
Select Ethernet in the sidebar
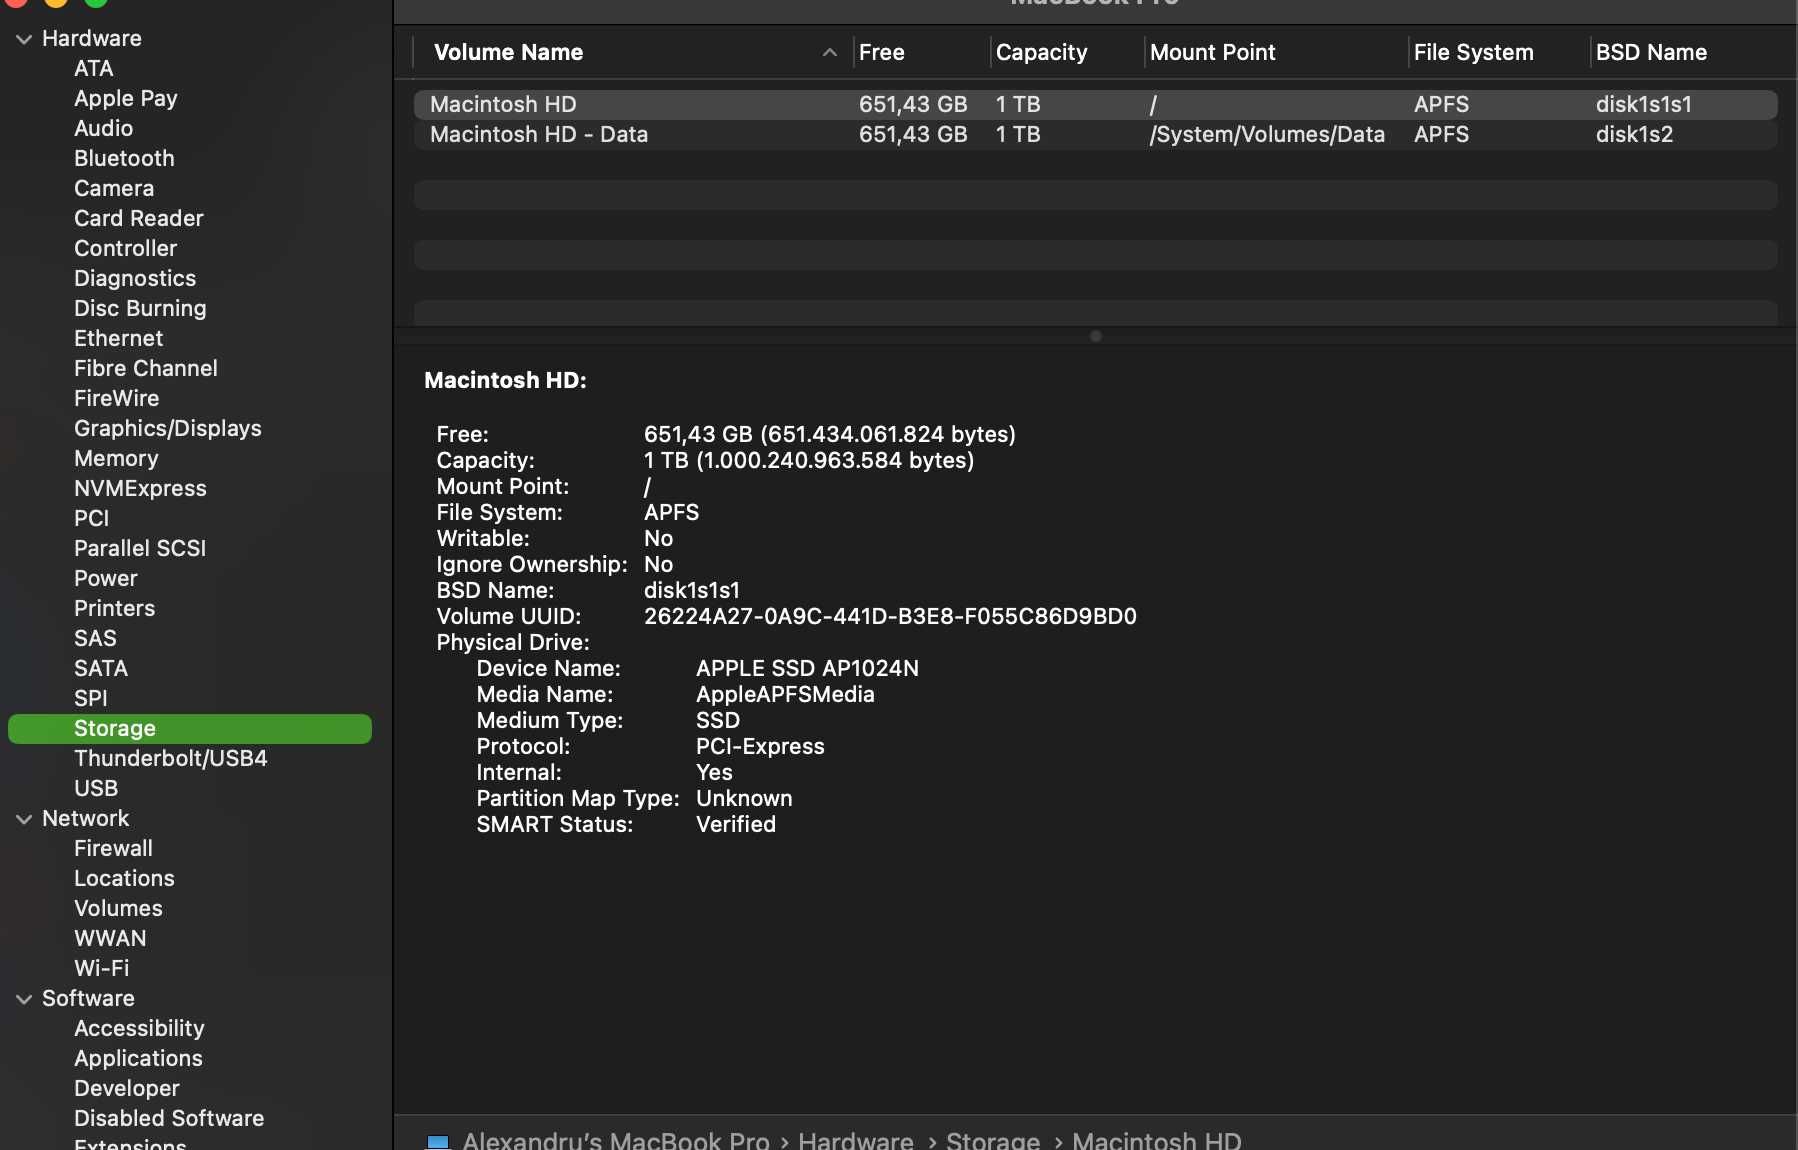118,338
